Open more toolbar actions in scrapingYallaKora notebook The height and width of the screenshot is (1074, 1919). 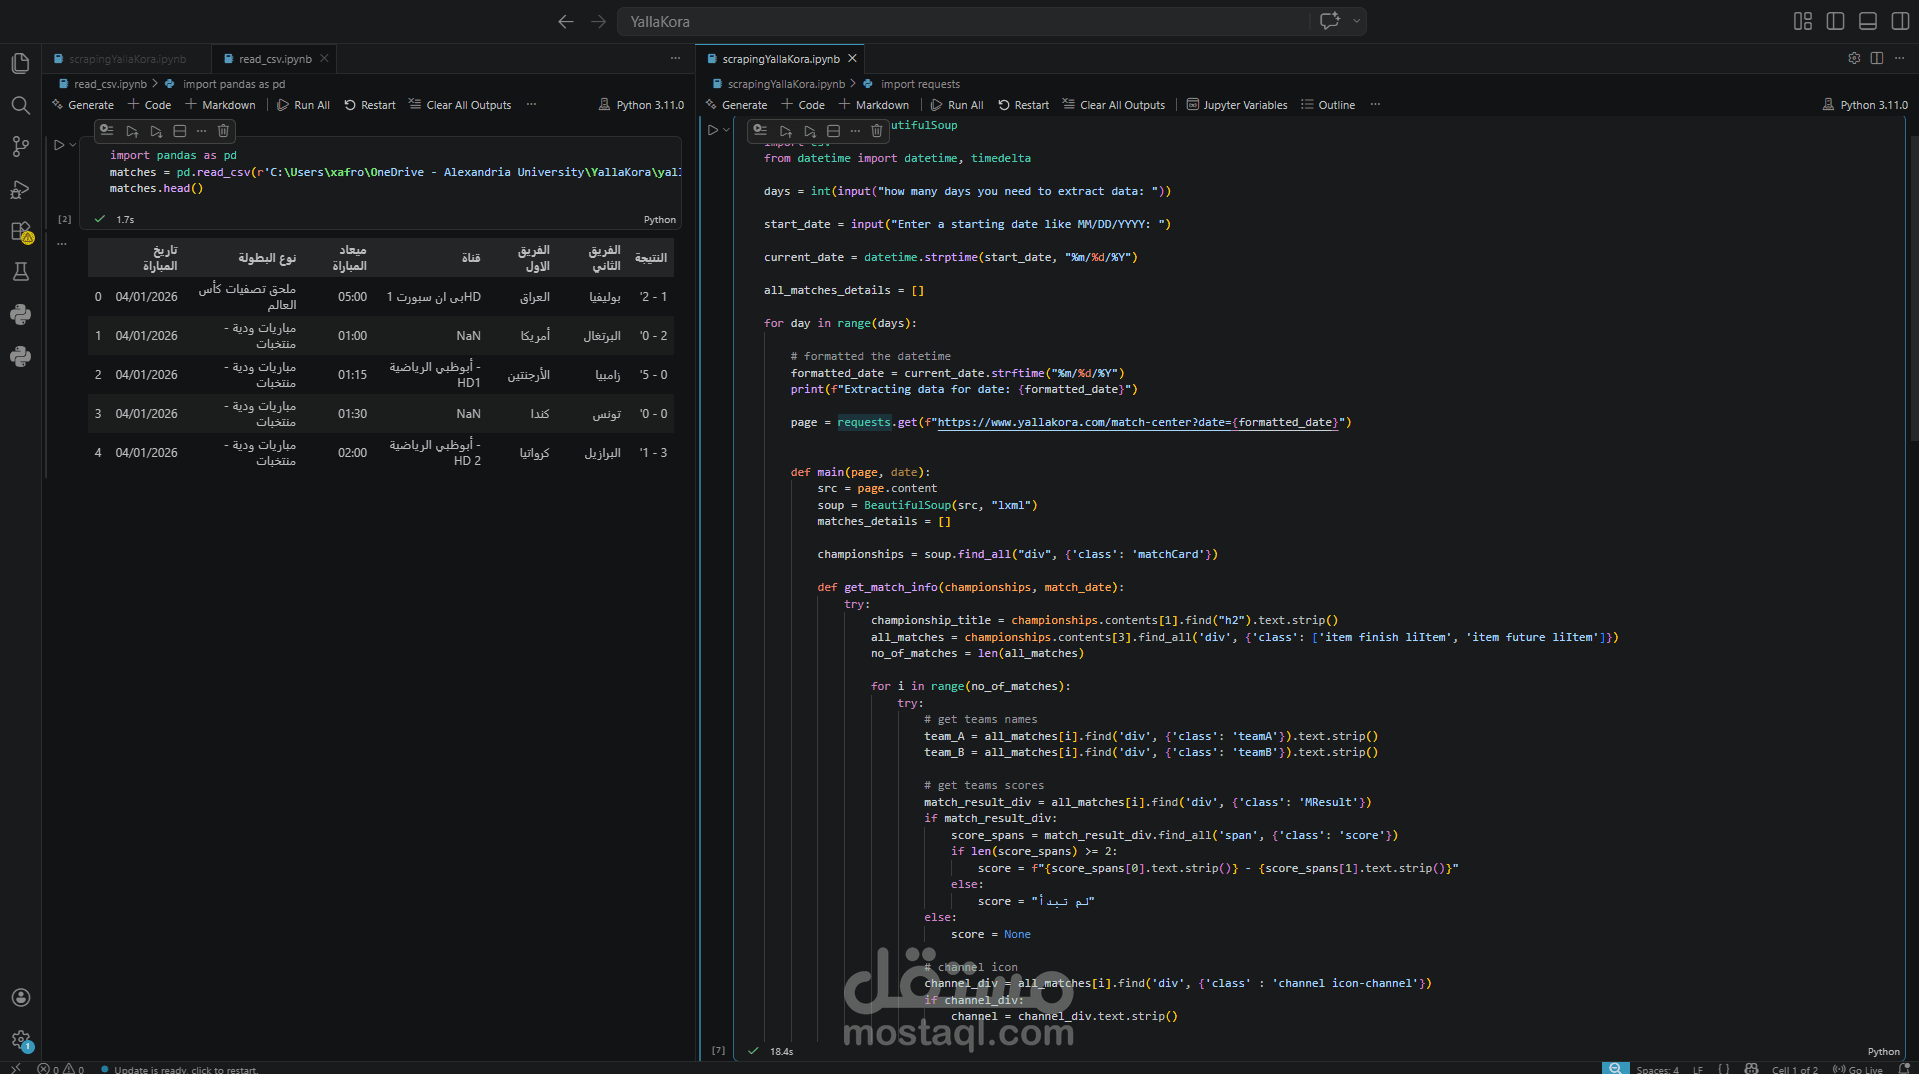(x=1375, y=105)
